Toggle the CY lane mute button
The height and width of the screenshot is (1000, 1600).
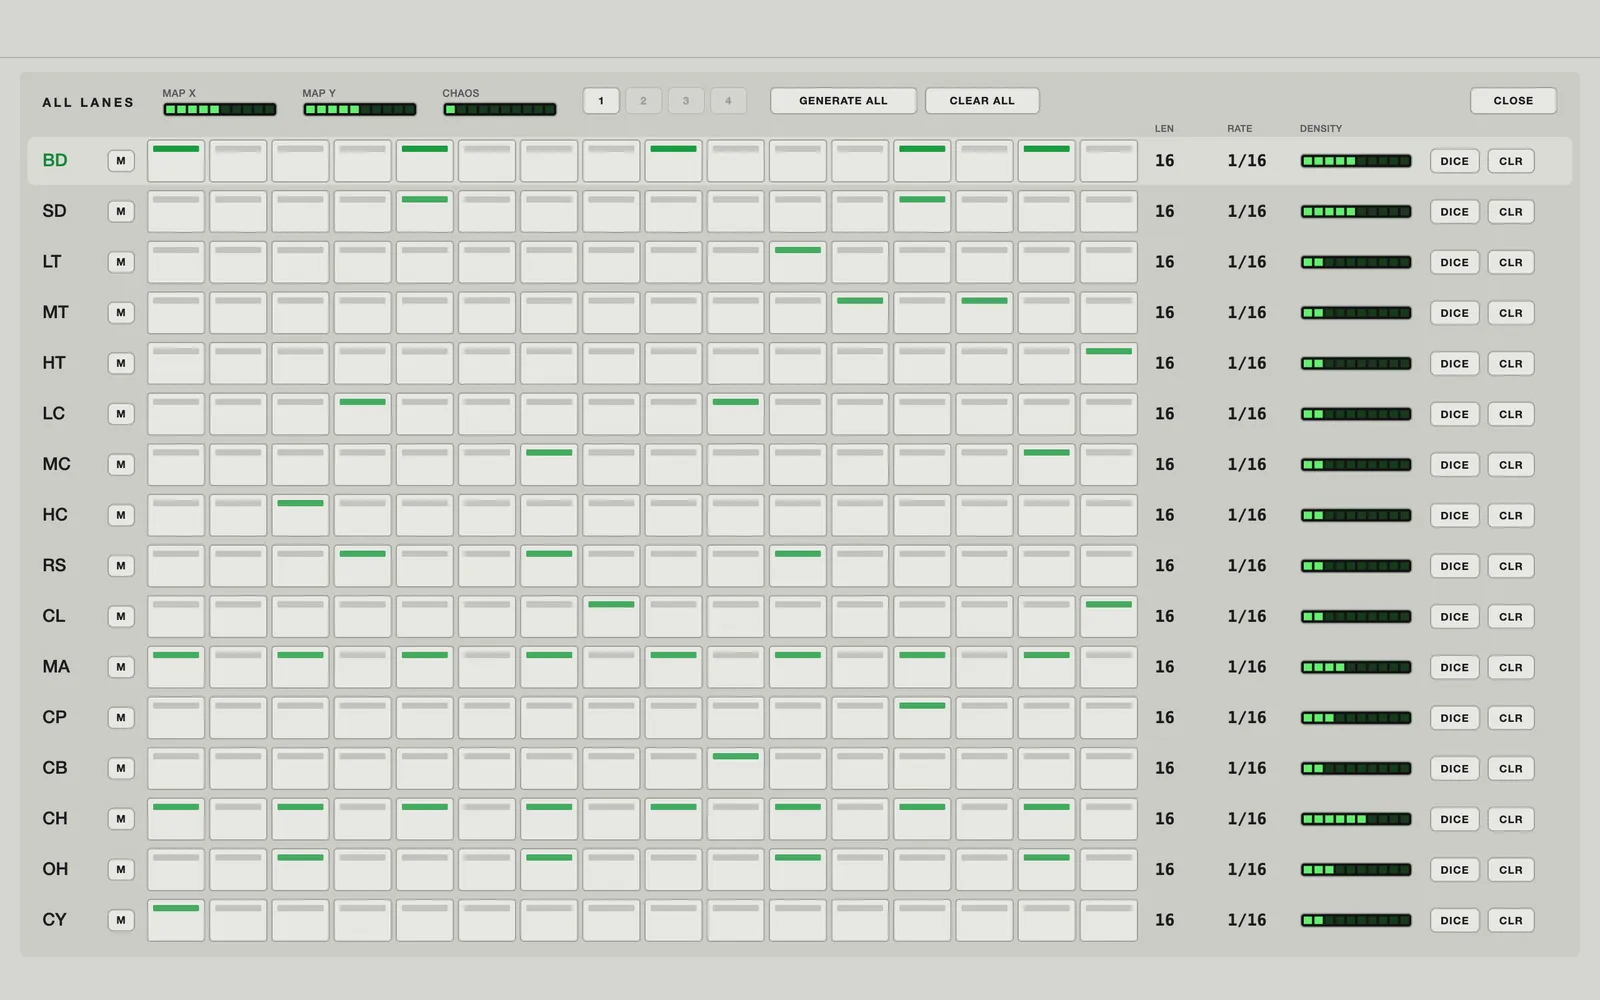(x=121, y=920)
